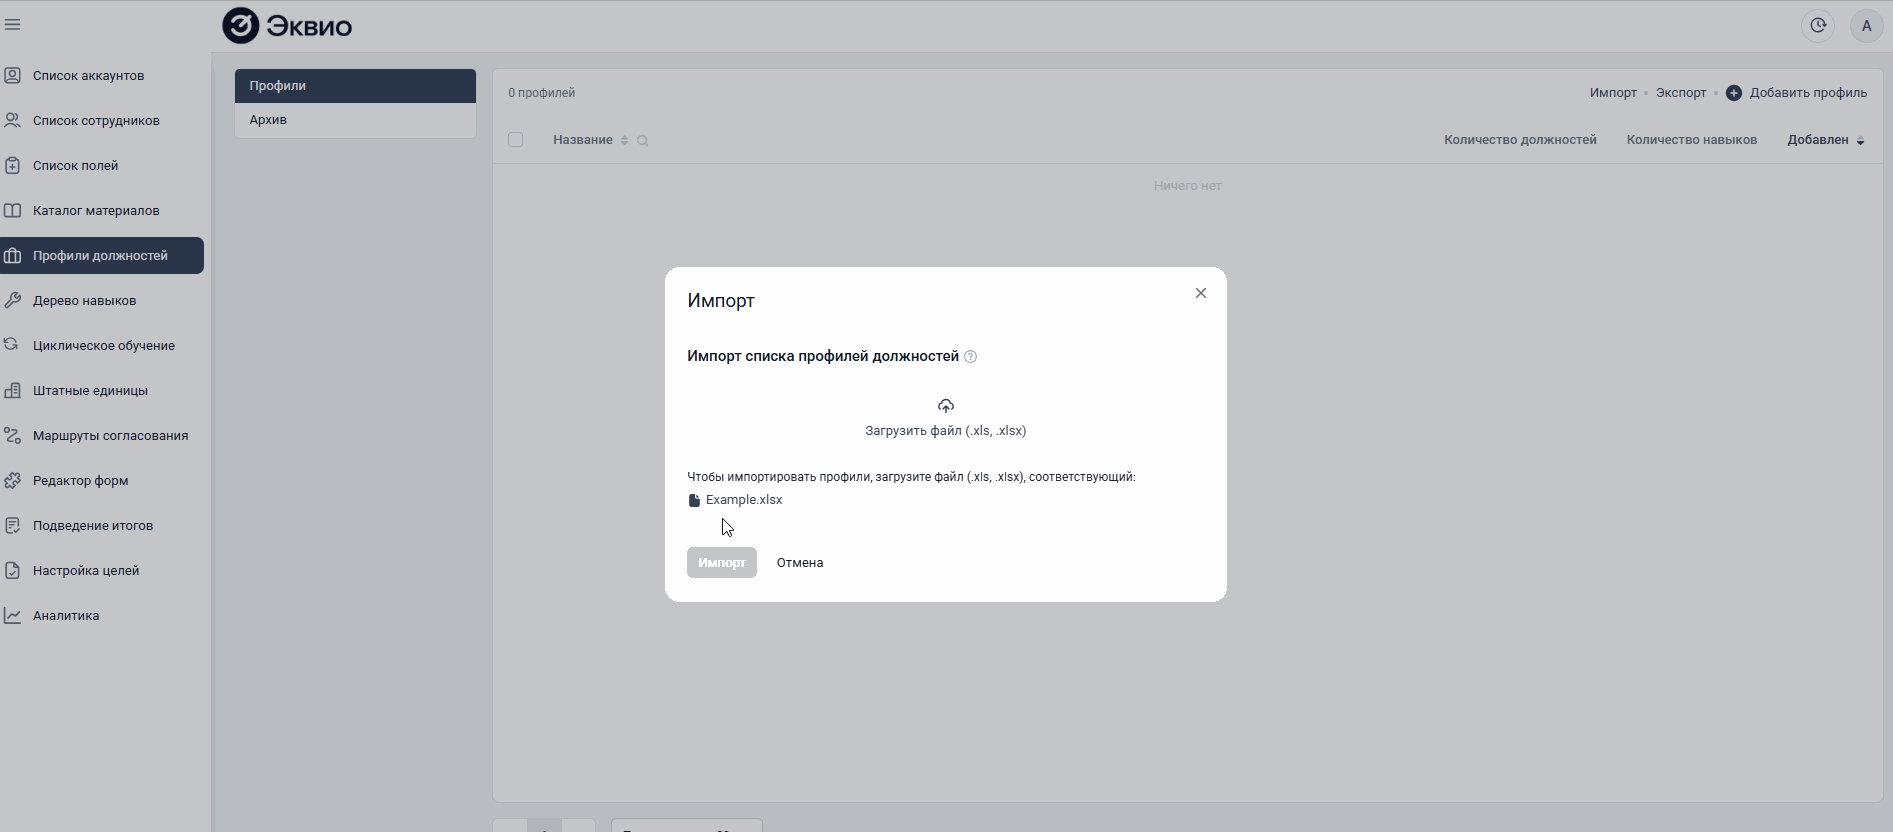1893x832 pixels.
Task: Open the hamburger menu icon
Action: (12, 25)
